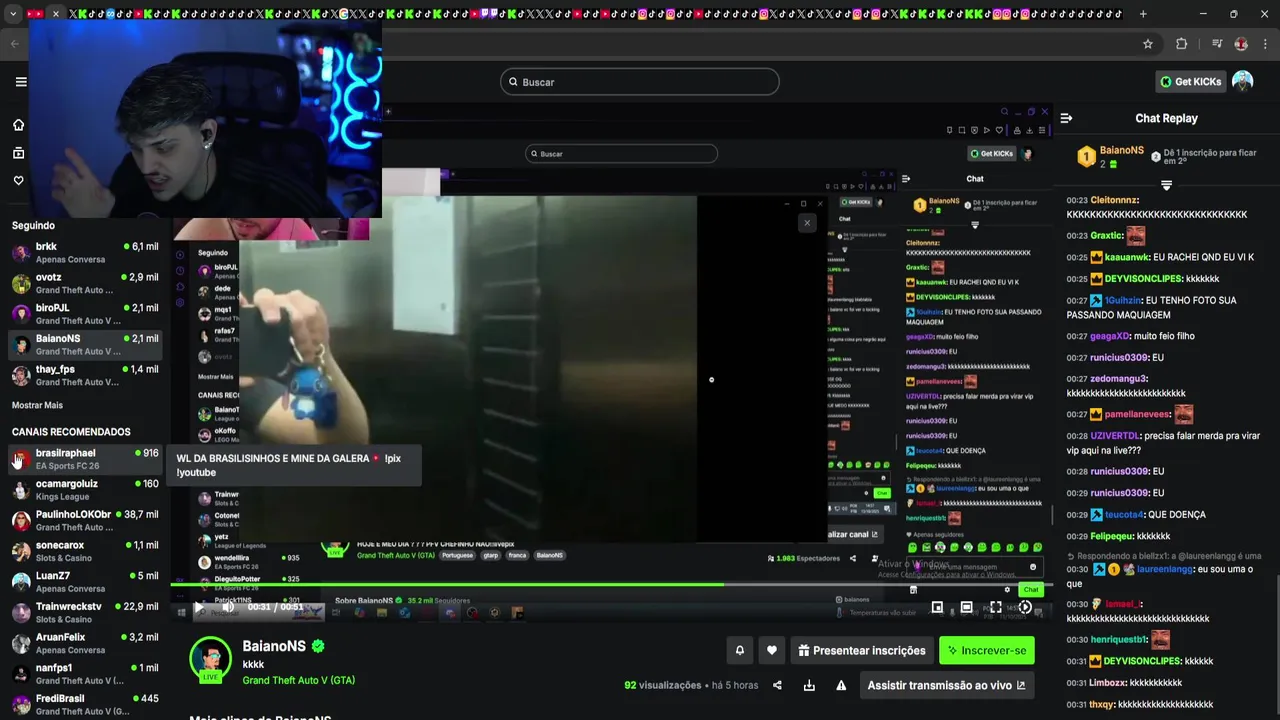The width and height of the screenshot is (1280, 720).
Task: Click the BaianoNS channel name below the video
Action: click(274, 646)
